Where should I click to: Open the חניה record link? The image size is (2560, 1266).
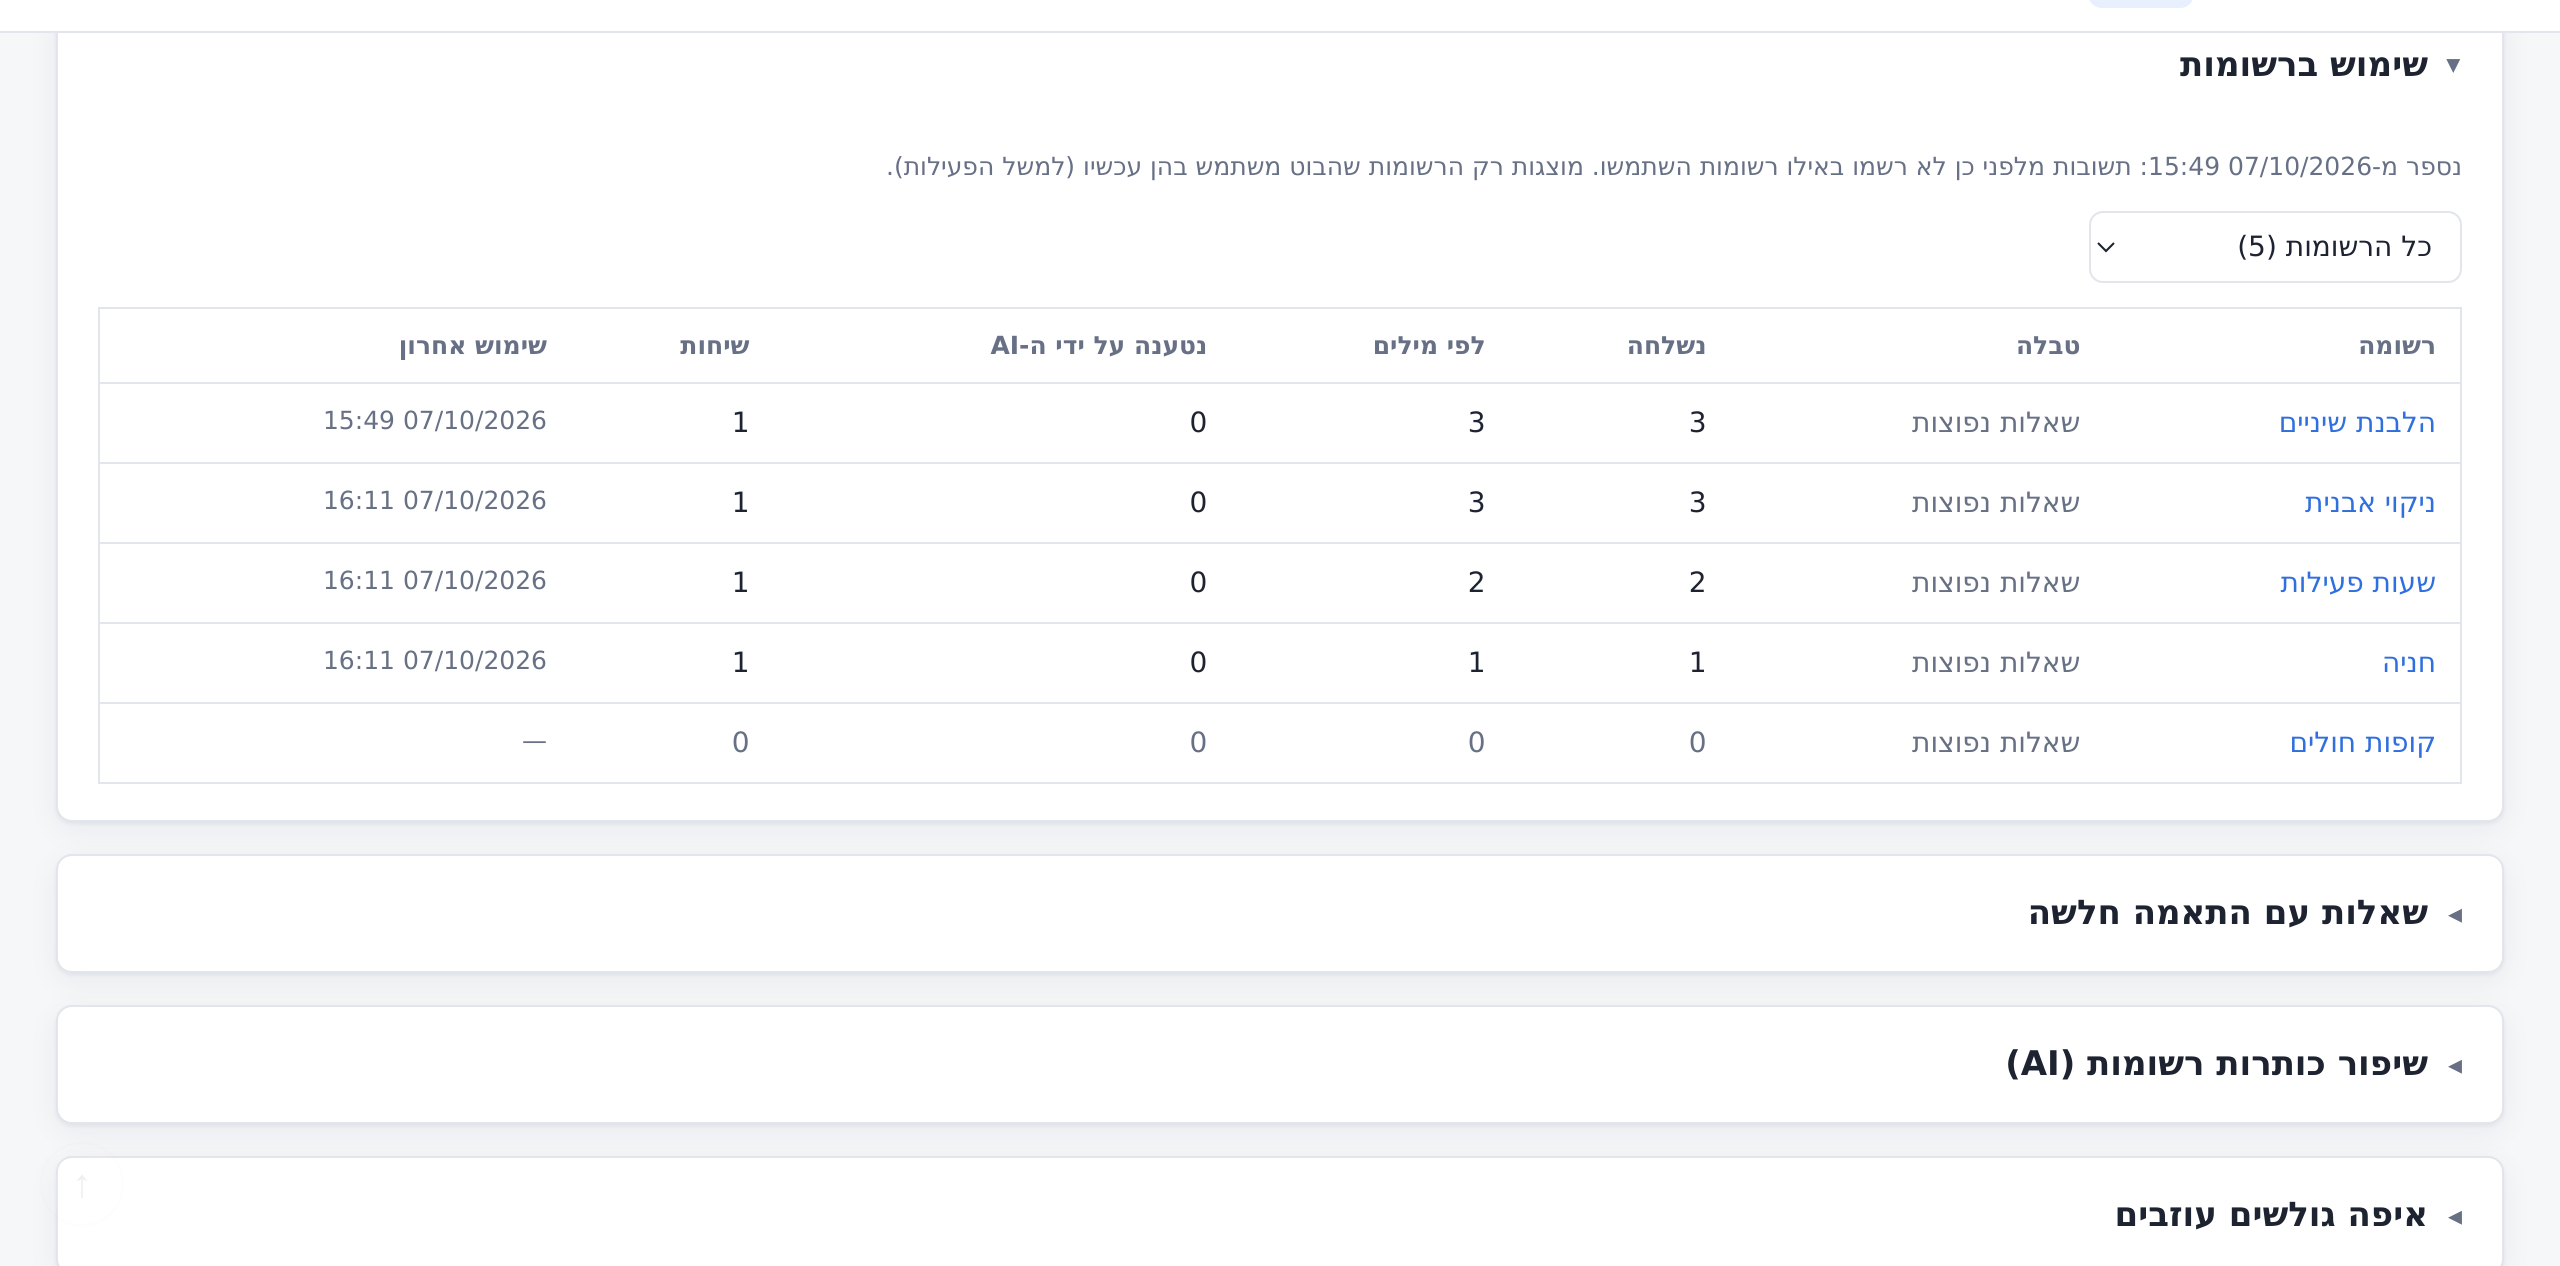click(x=2408, y=663)
